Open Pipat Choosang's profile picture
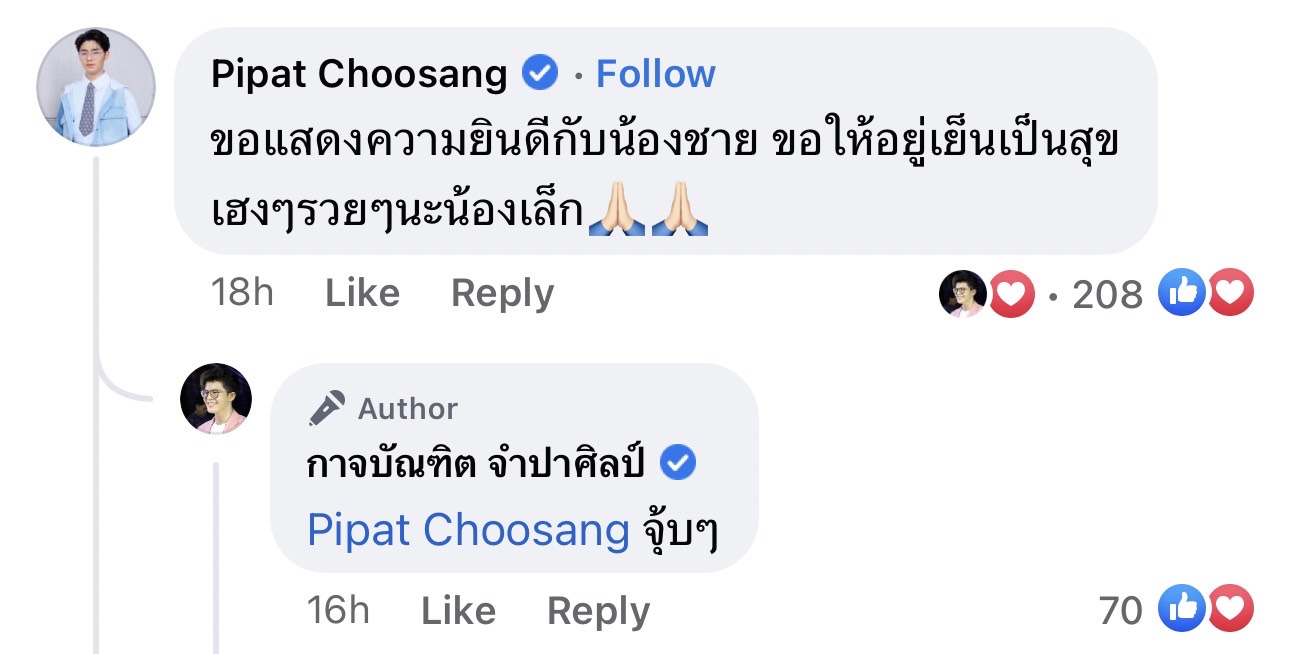Viewport: 1290px width, 654px height. pos(96,87)
